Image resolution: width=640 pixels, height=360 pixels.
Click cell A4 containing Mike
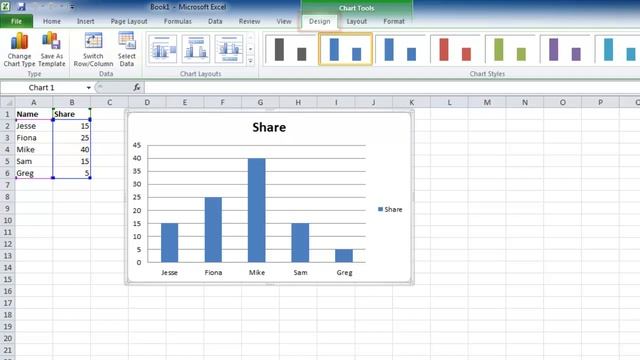(x=34, y=150)
